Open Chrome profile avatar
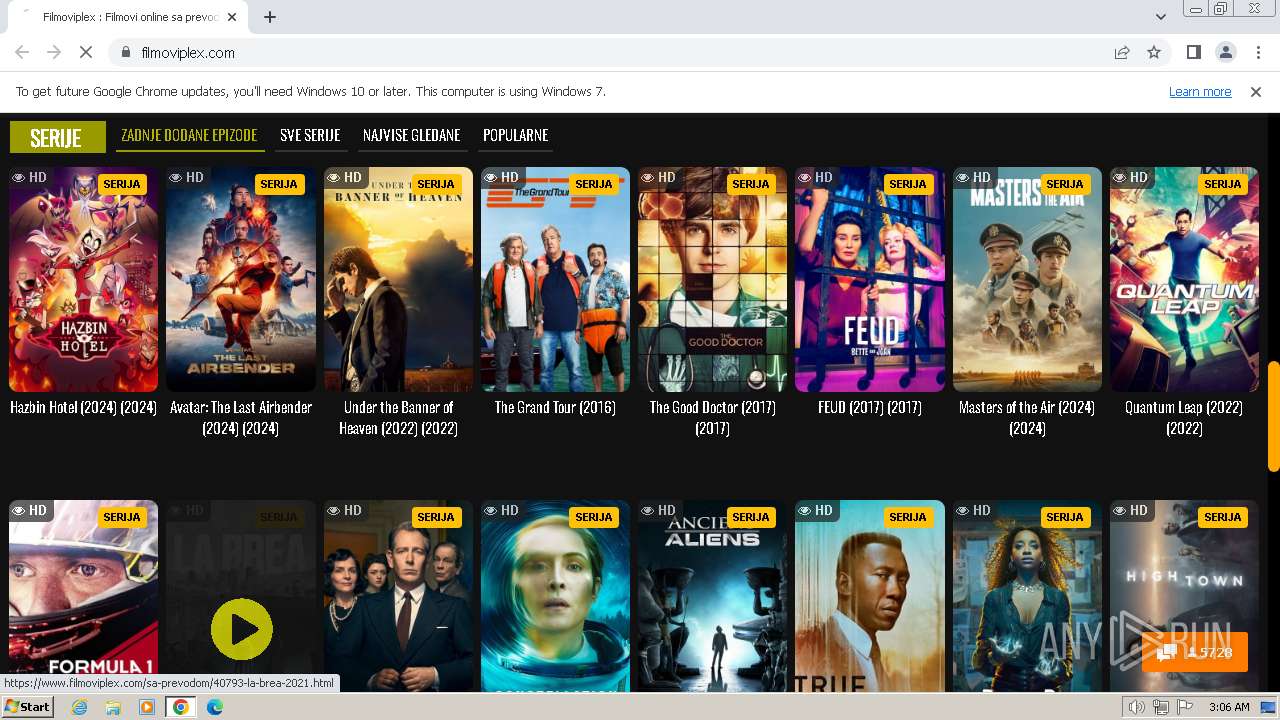Image resolution: width=1280 pixels, height=720 pixels. pos(1226,53)
